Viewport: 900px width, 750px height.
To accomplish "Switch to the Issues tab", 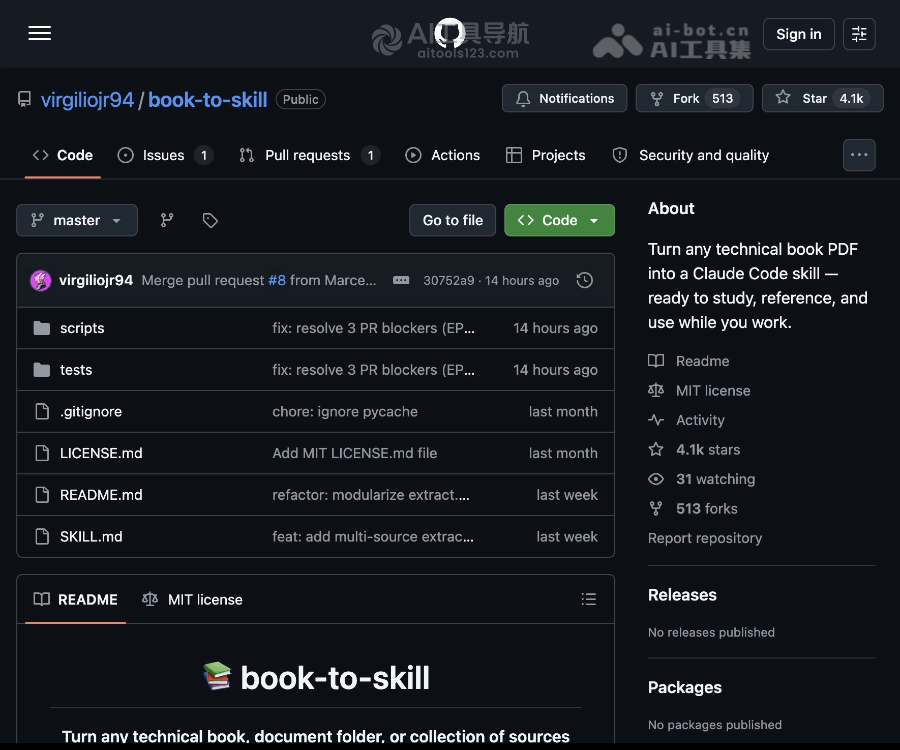I will (165, 155).
